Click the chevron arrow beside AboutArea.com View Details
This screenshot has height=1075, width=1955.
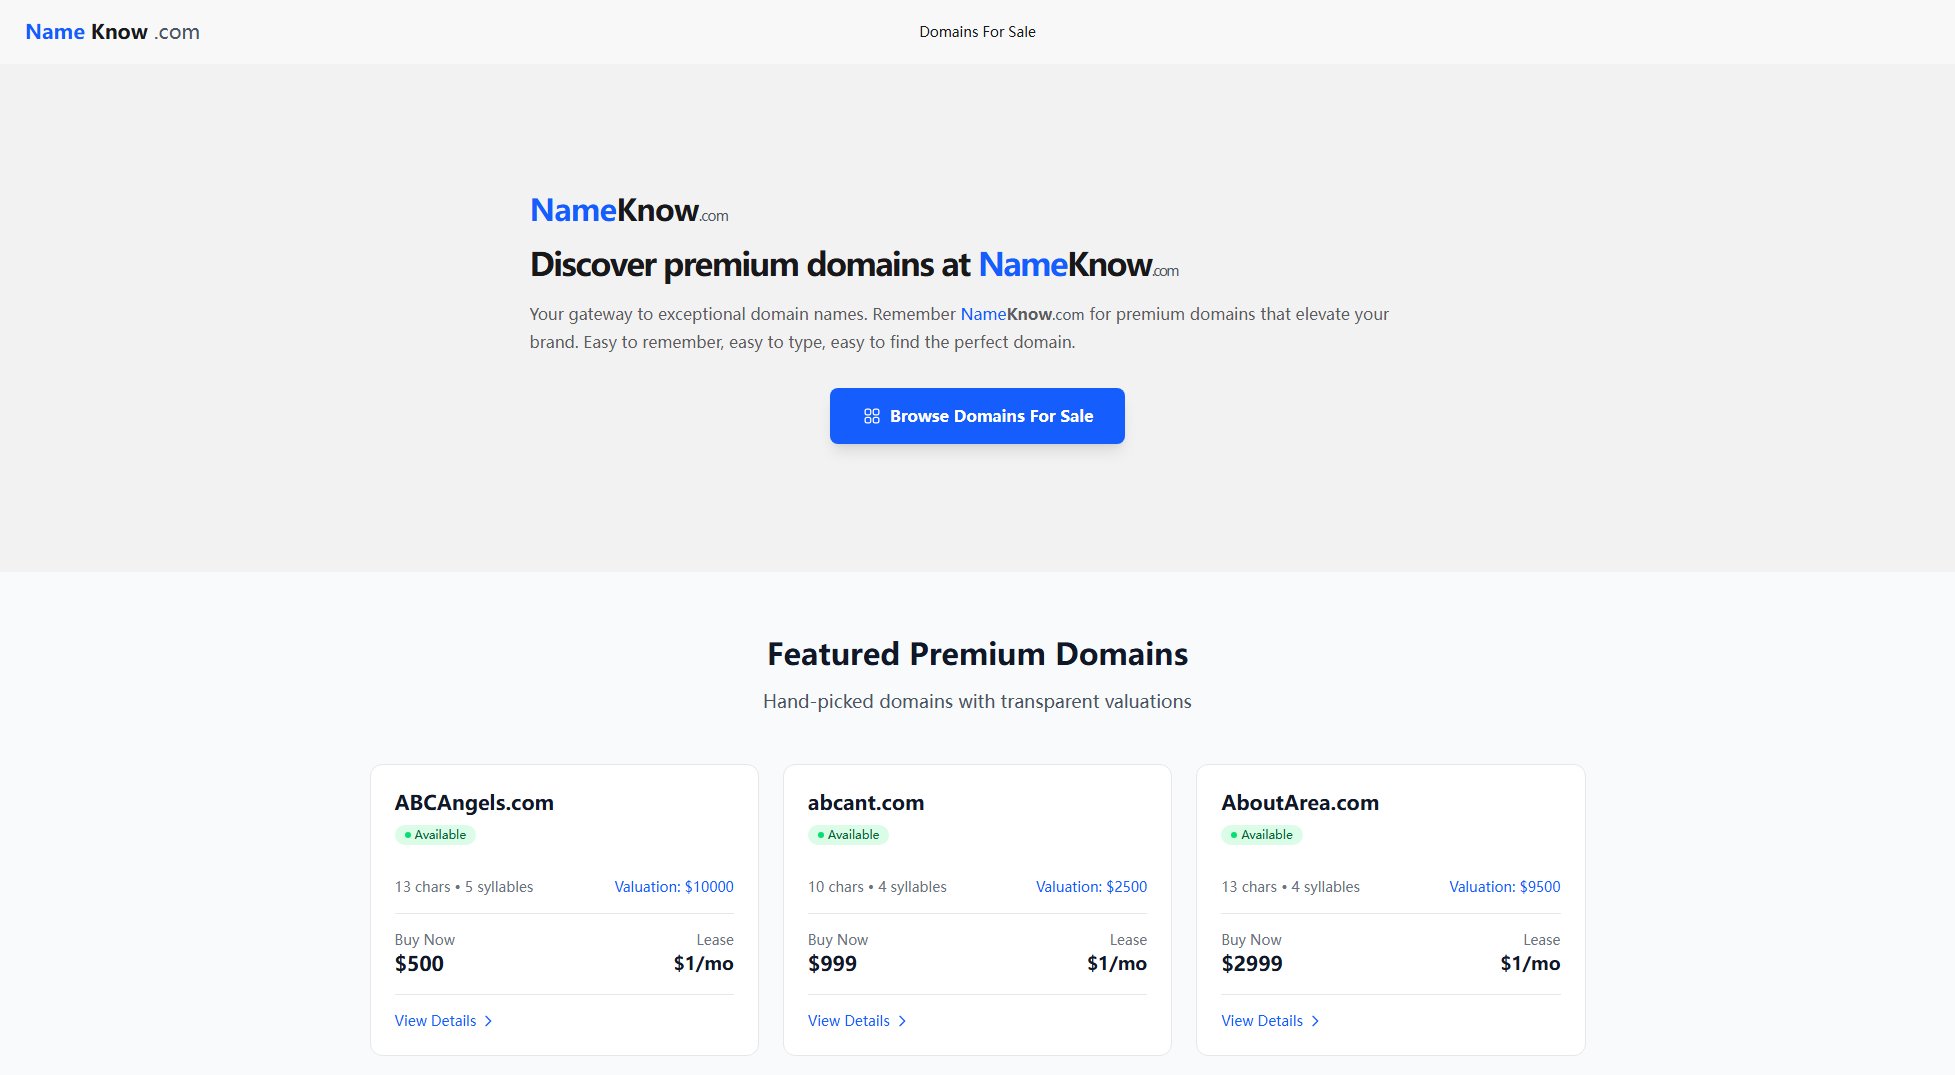pyautogui.click(x=1317, y=1021)
